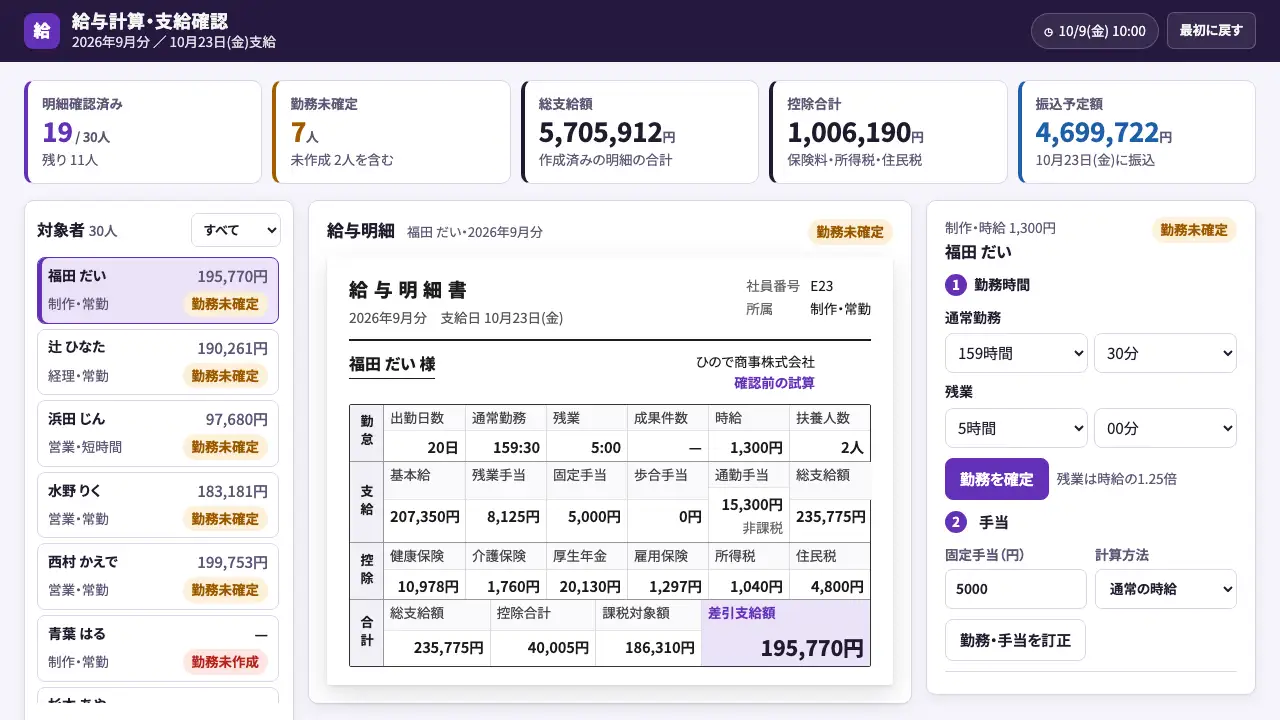
Task: Click the 通勤手当 15,300円 cell
Action: pyautogui.click(x=749, y=500)
